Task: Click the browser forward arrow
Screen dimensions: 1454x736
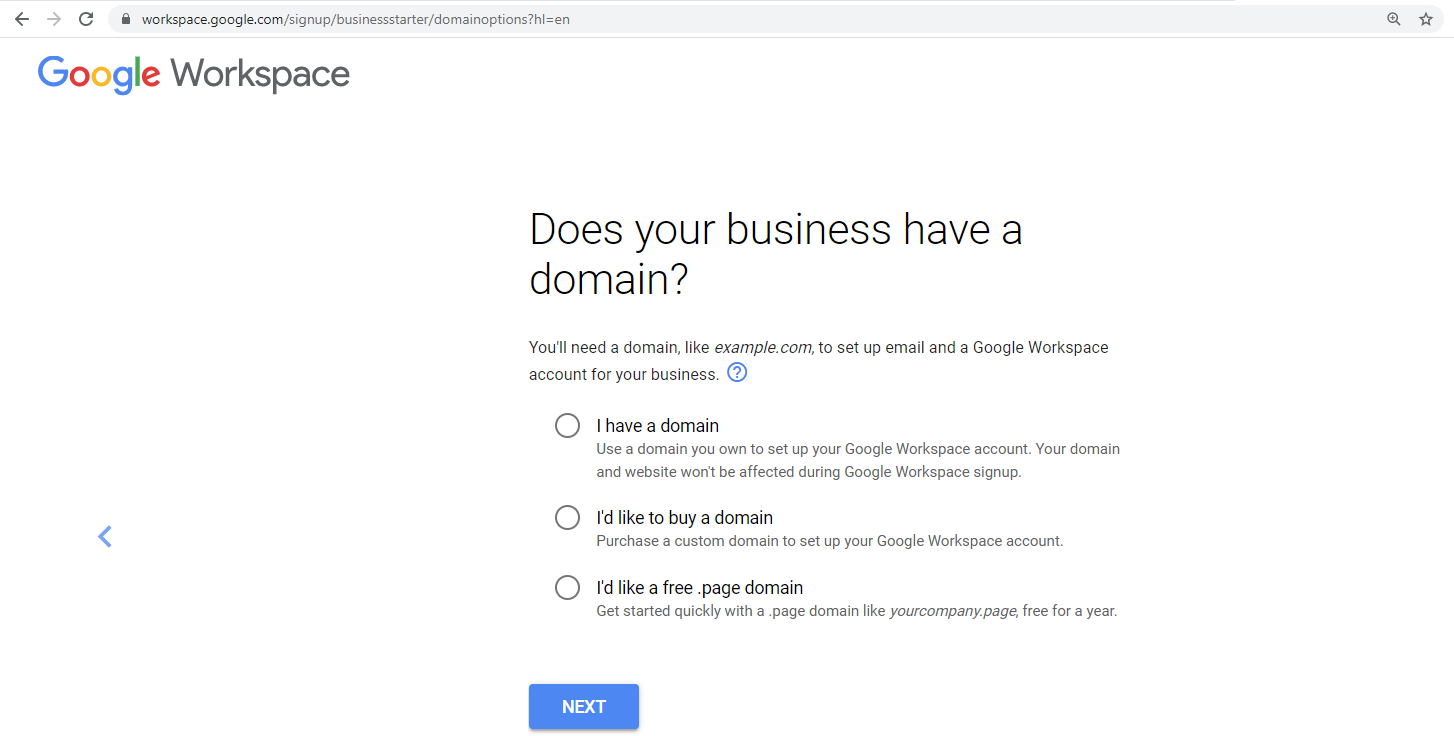Action: [54, 19]
